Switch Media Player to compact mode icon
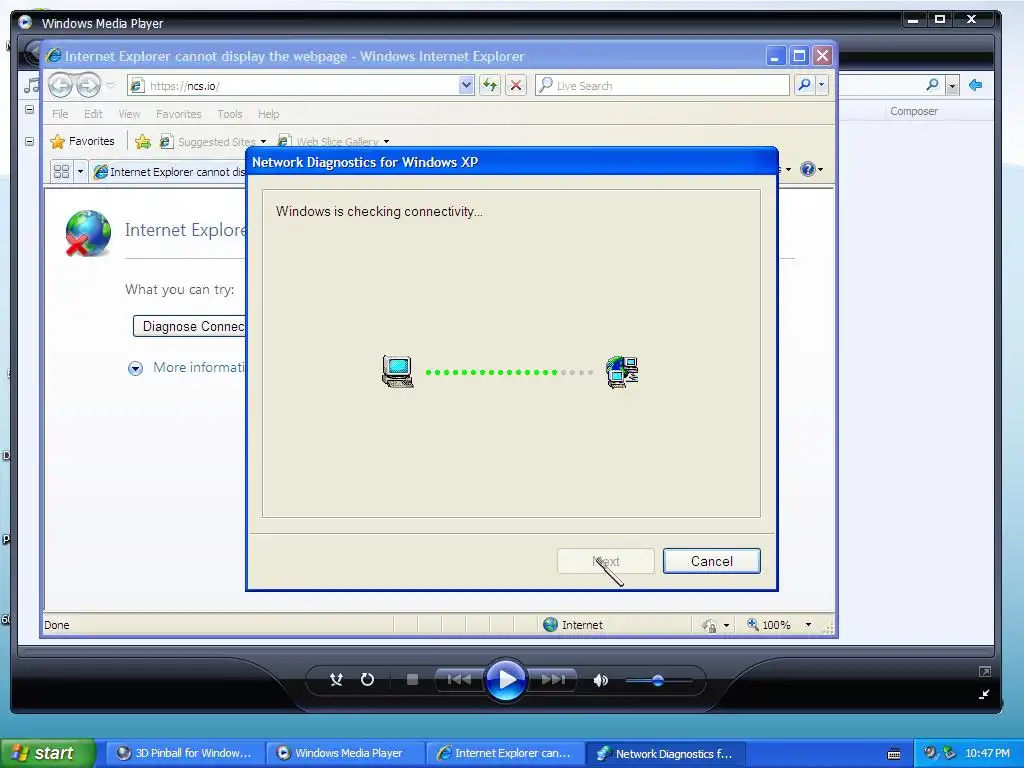The image size is (1024, 768). (x=984, y=695)
